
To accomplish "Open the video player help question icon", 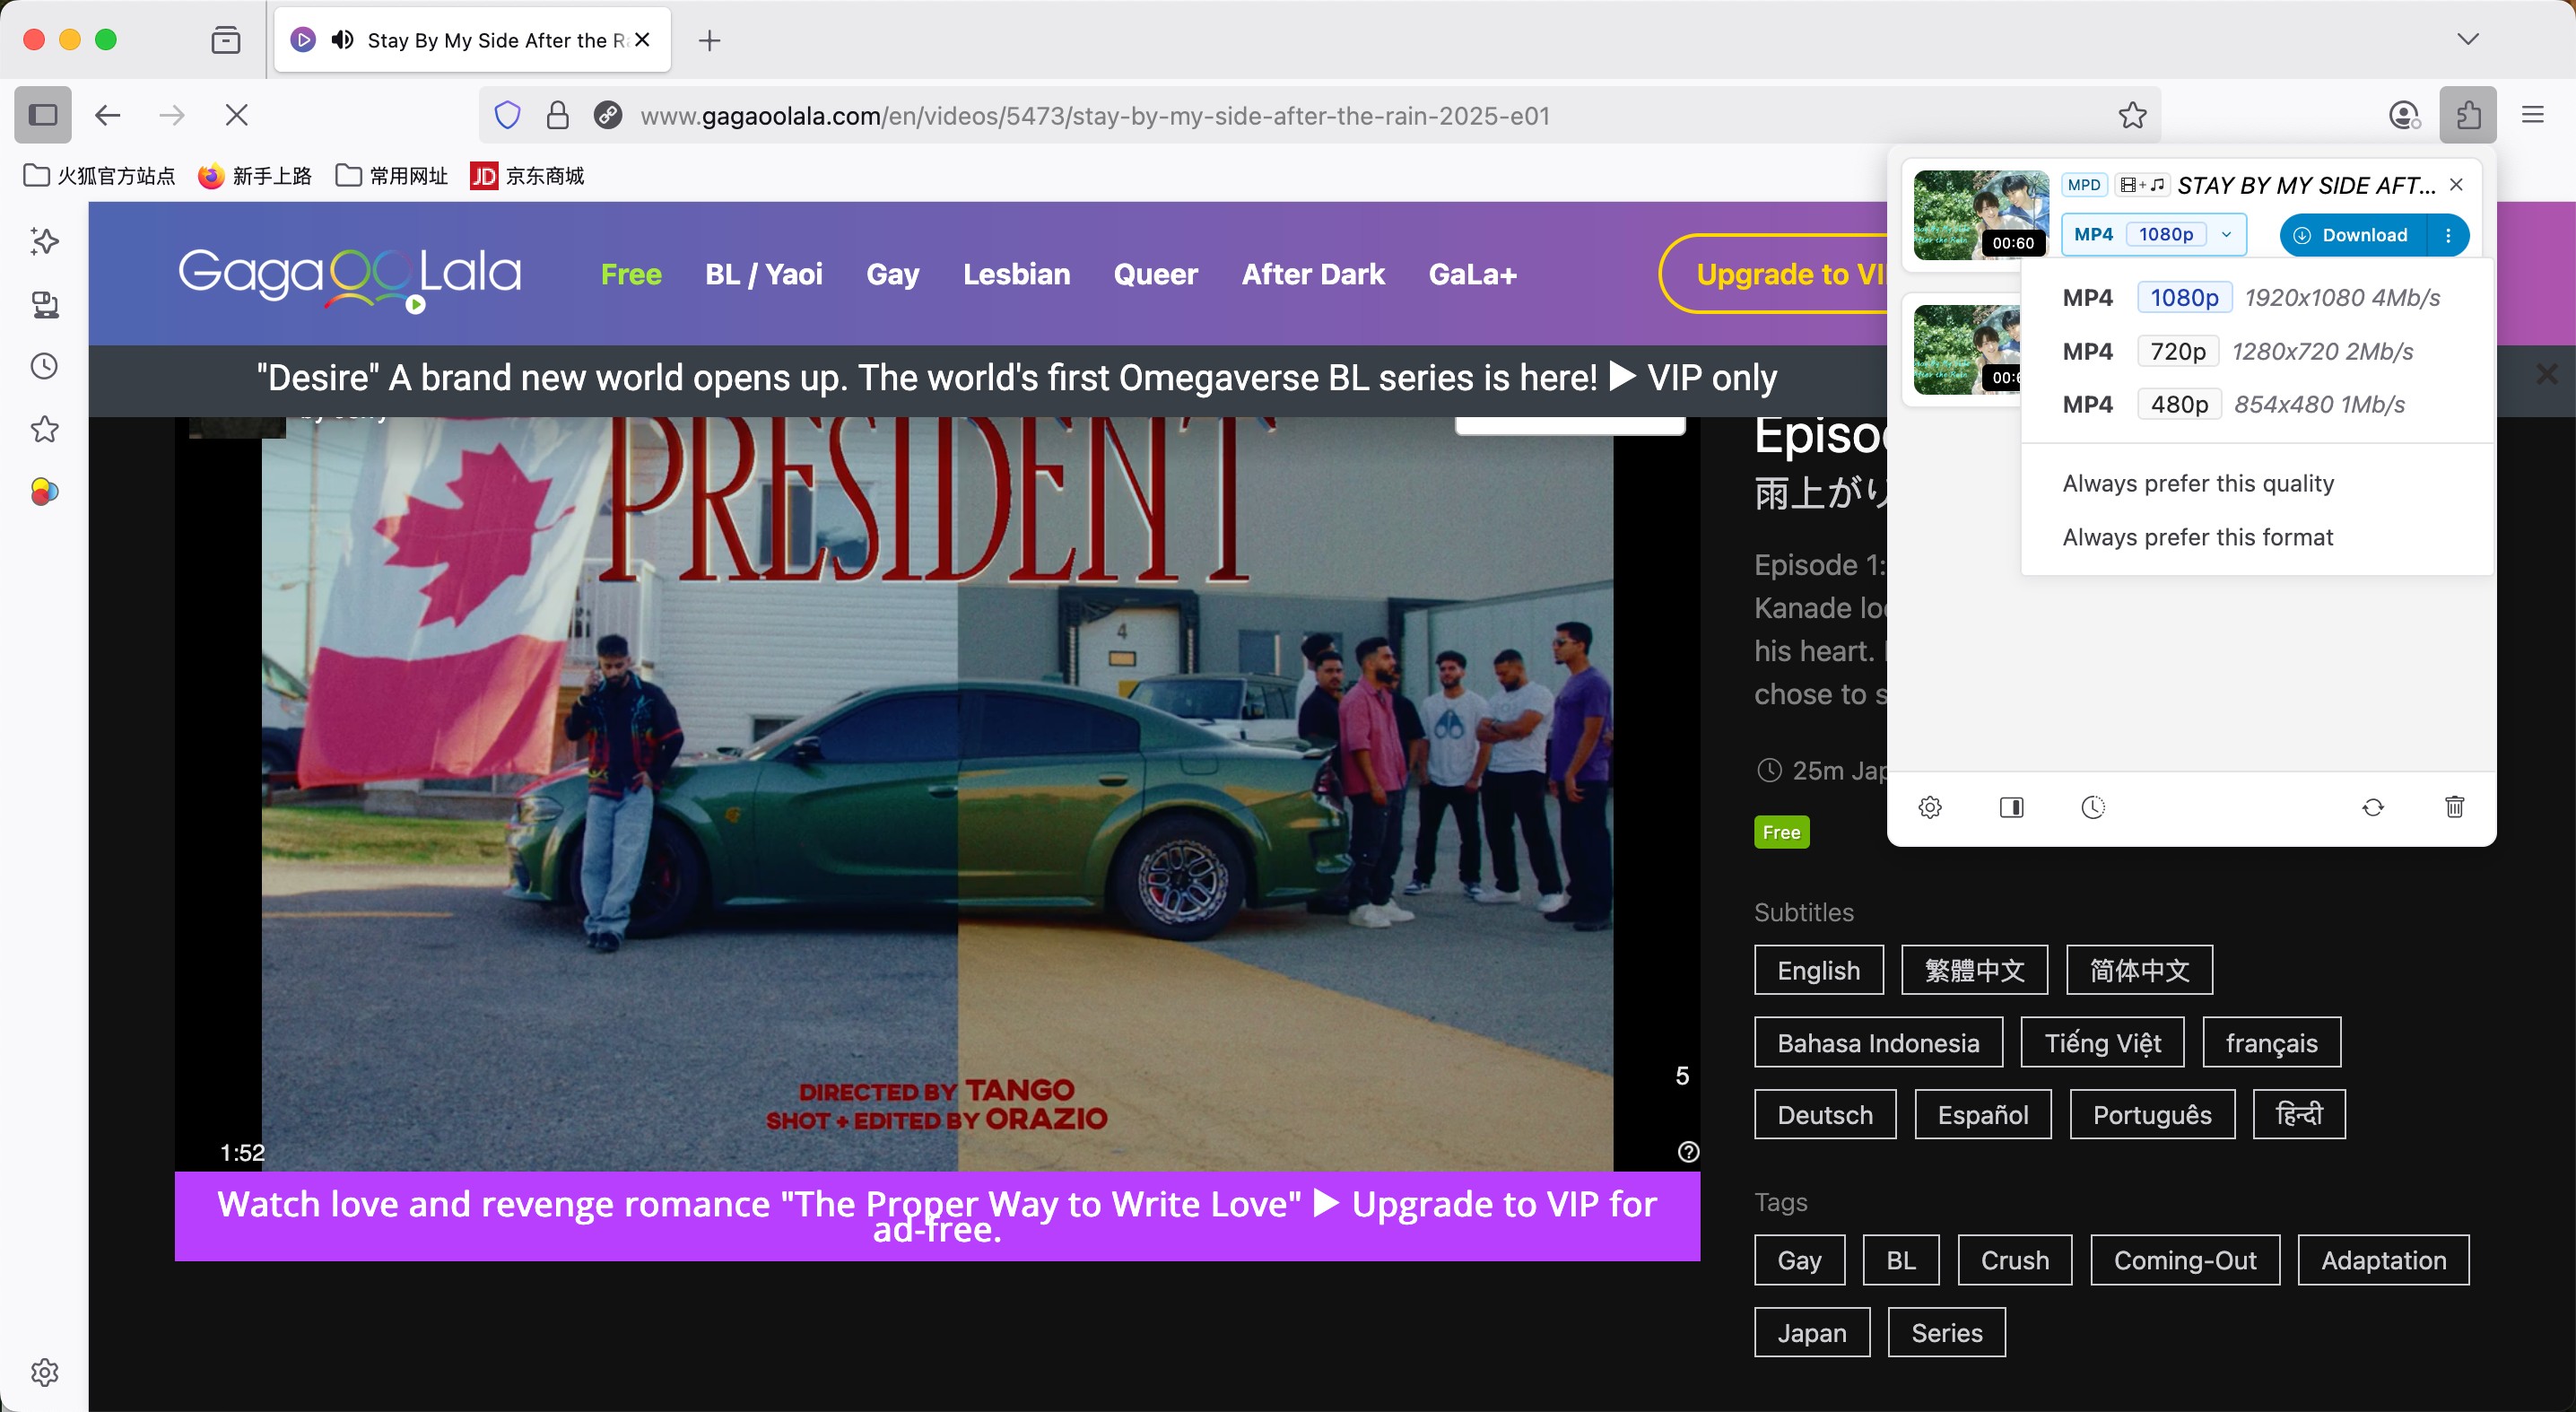I will 1688,1152.
